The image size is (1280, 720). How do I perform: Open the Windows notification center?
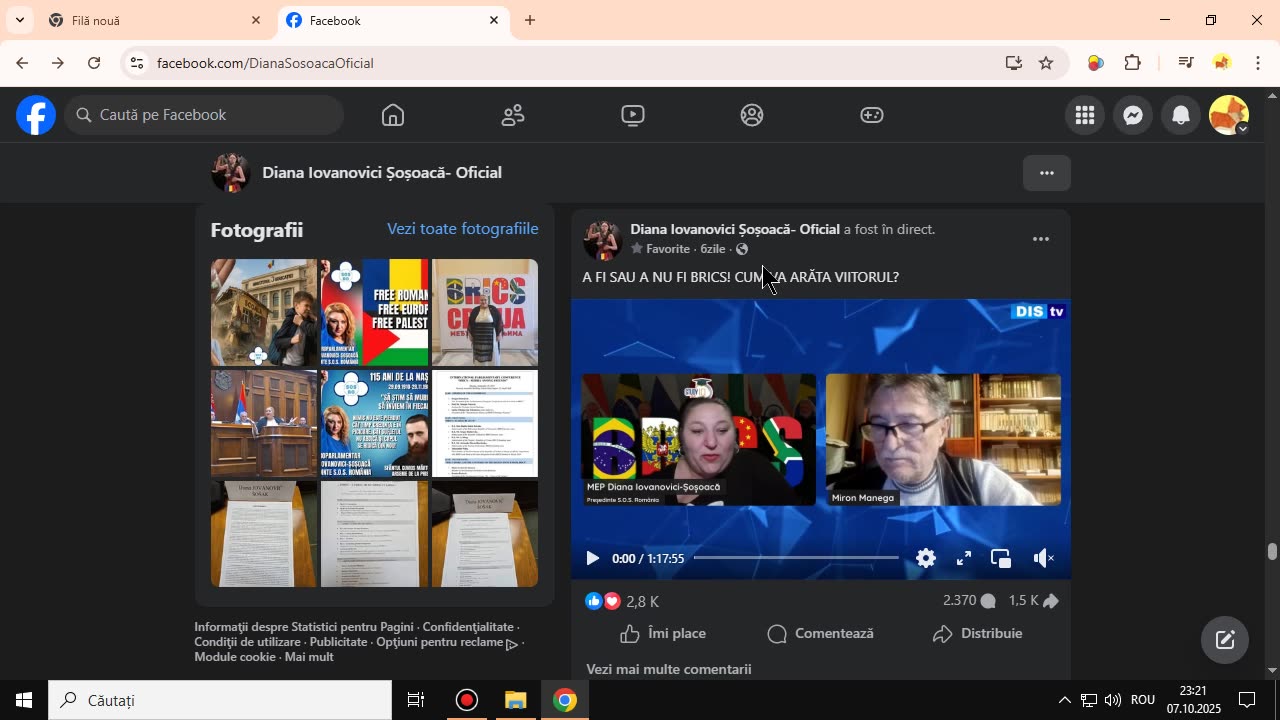[x=1248, y=700]
